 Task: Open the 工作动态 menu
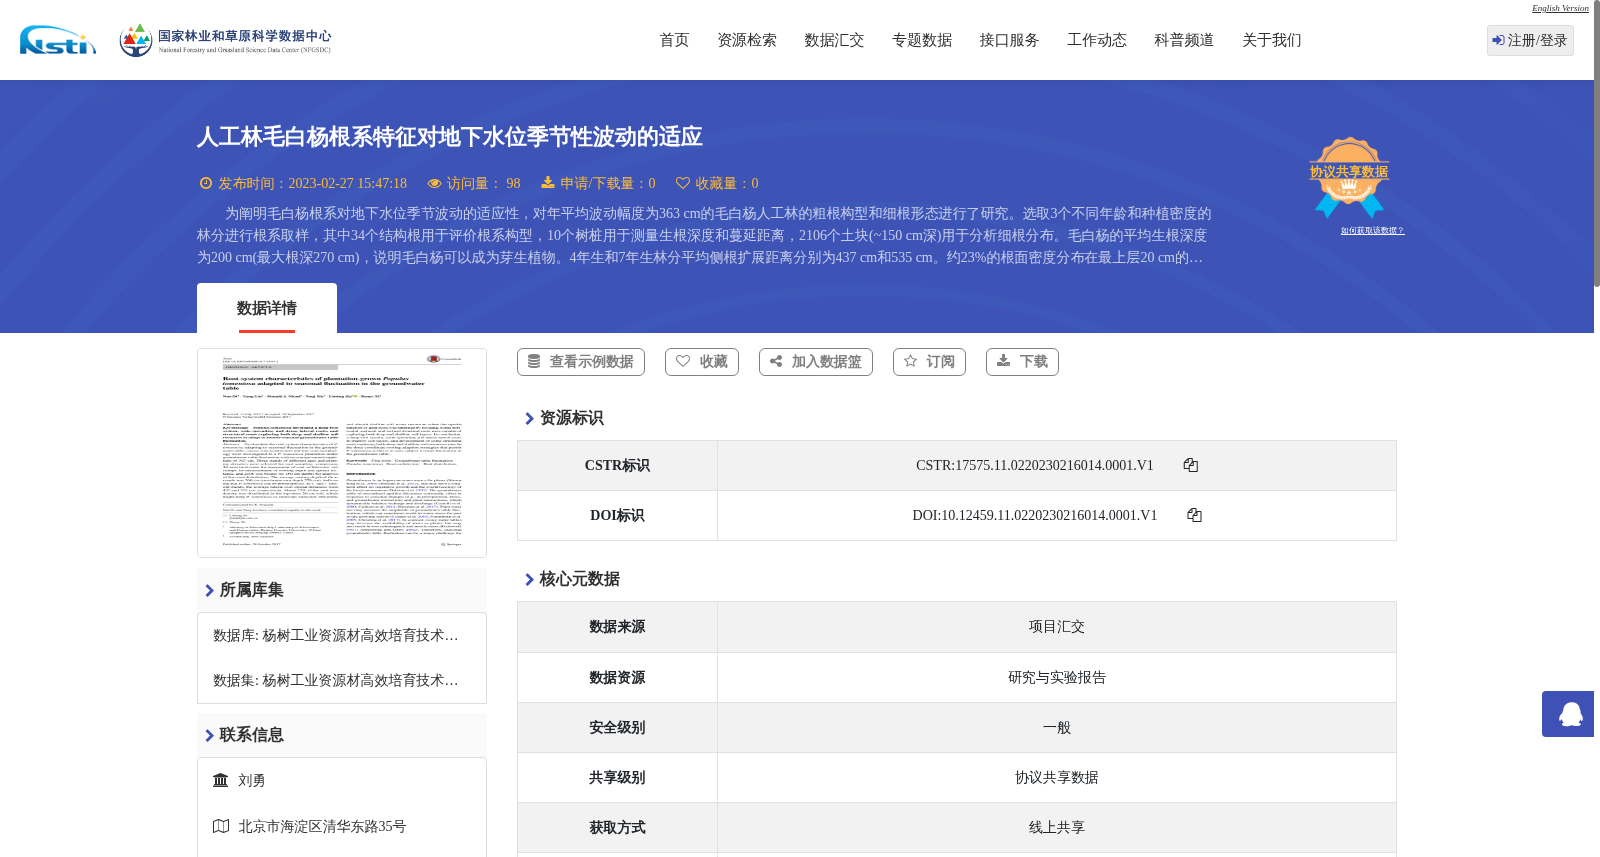tap(1097, 40)
